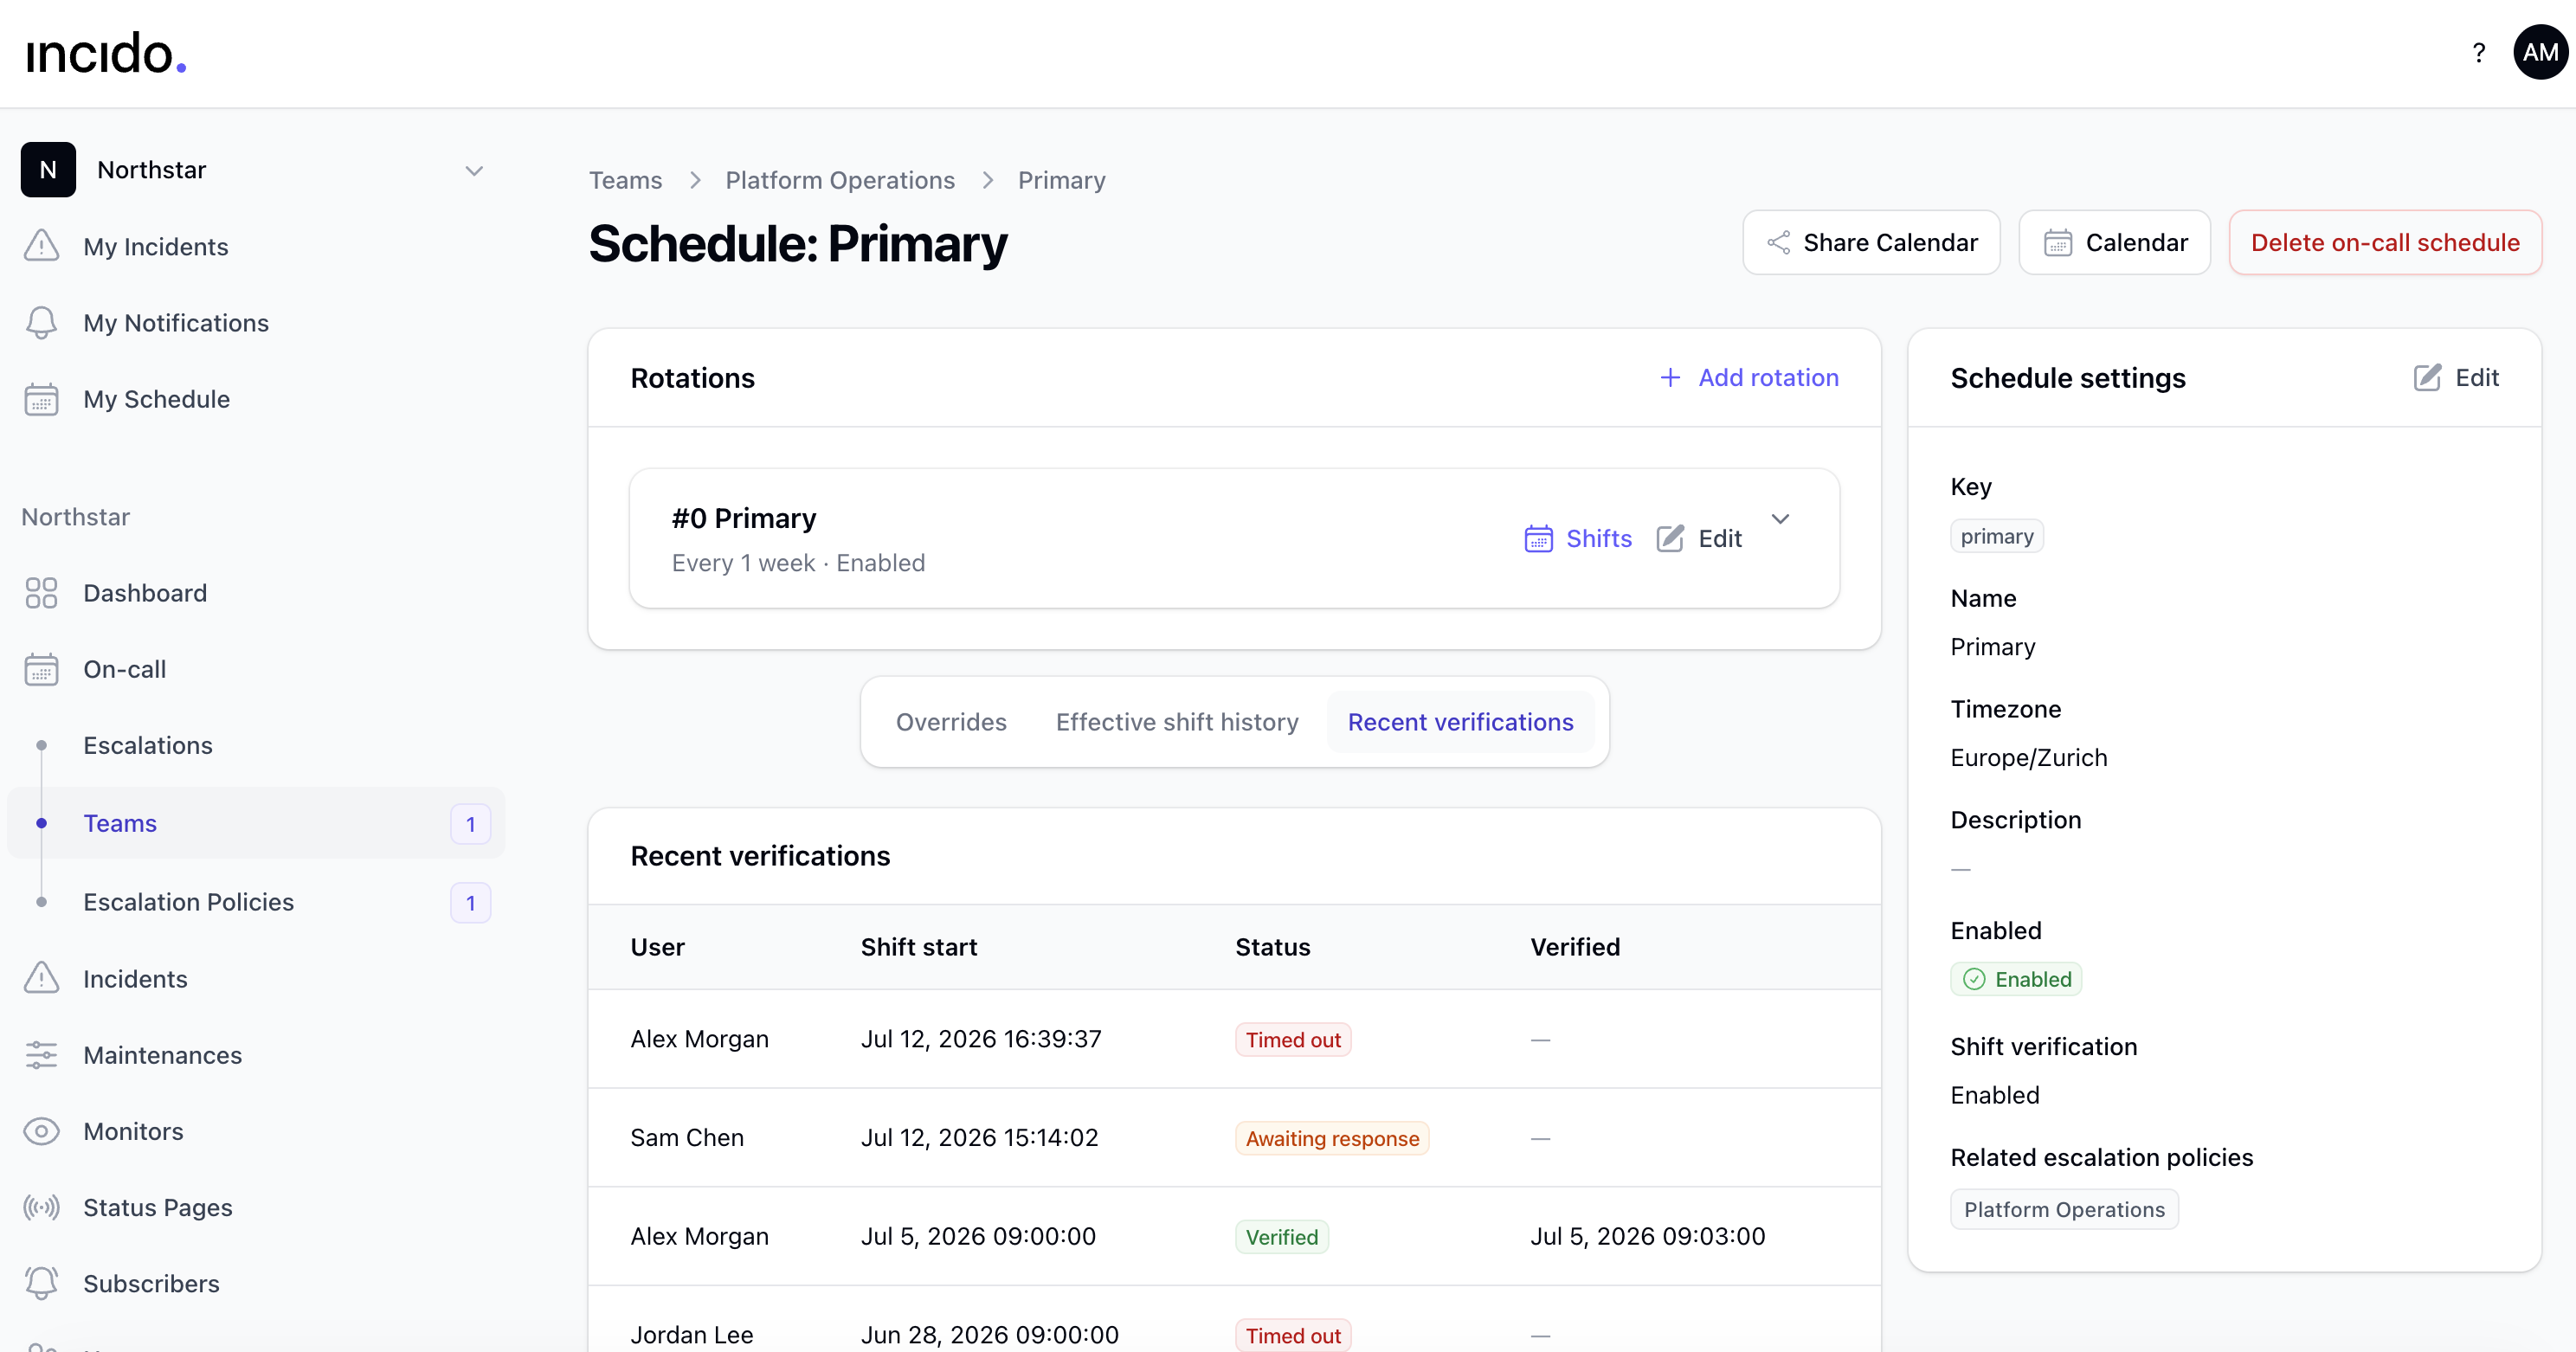This screenshot has width=2576, height=1352.
Task: Expand the Northstar workspace dropdown chevron
Action: pyautogui.click(x=474, y=171)
